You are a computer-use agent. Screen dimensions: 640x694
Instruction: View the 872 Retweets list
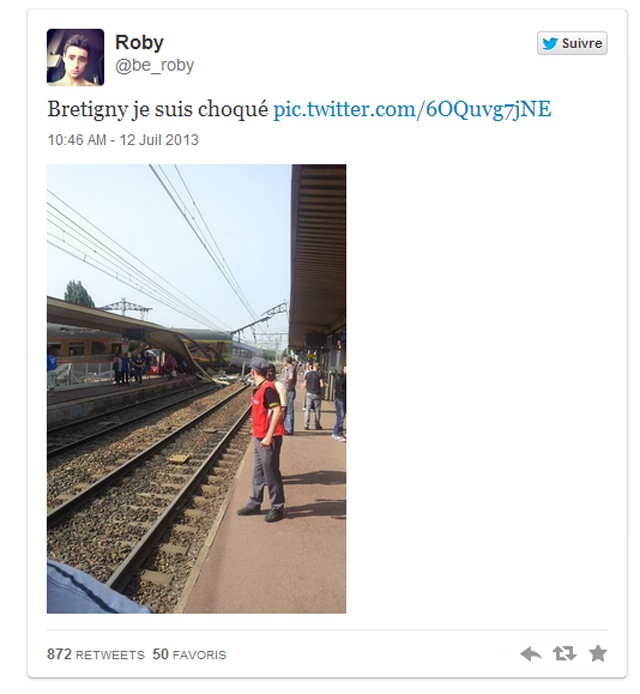point(96,654)
